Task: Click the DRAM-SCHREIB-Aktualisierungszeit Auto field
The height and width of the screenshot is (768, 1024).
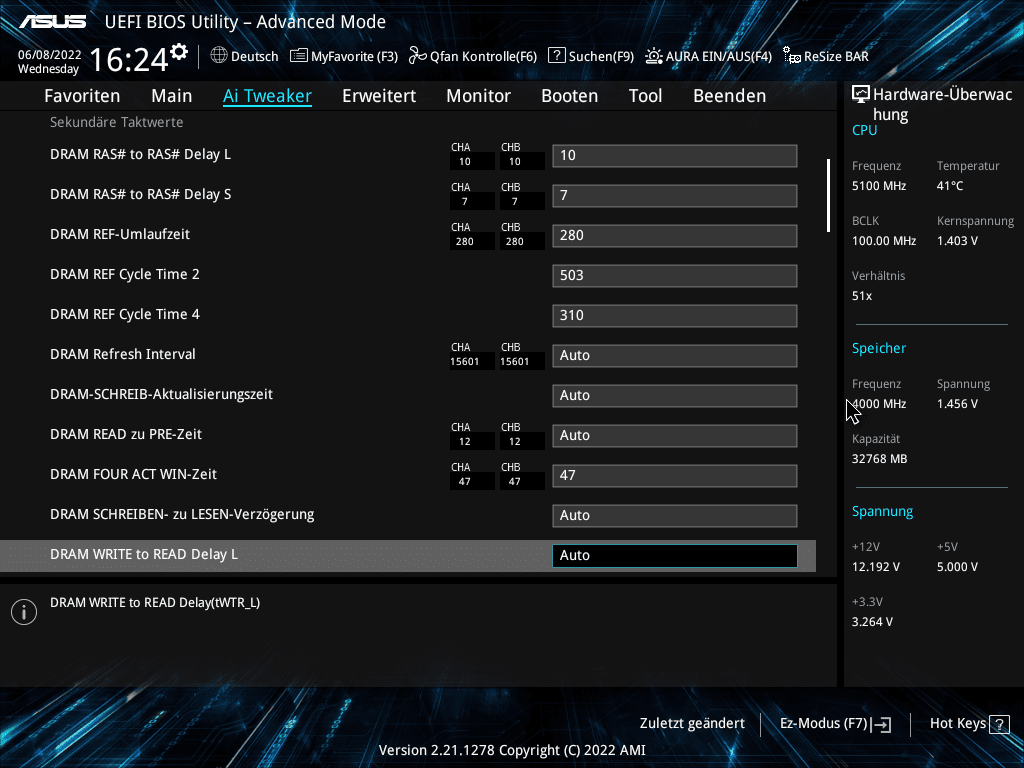Action: click(675, 396)
